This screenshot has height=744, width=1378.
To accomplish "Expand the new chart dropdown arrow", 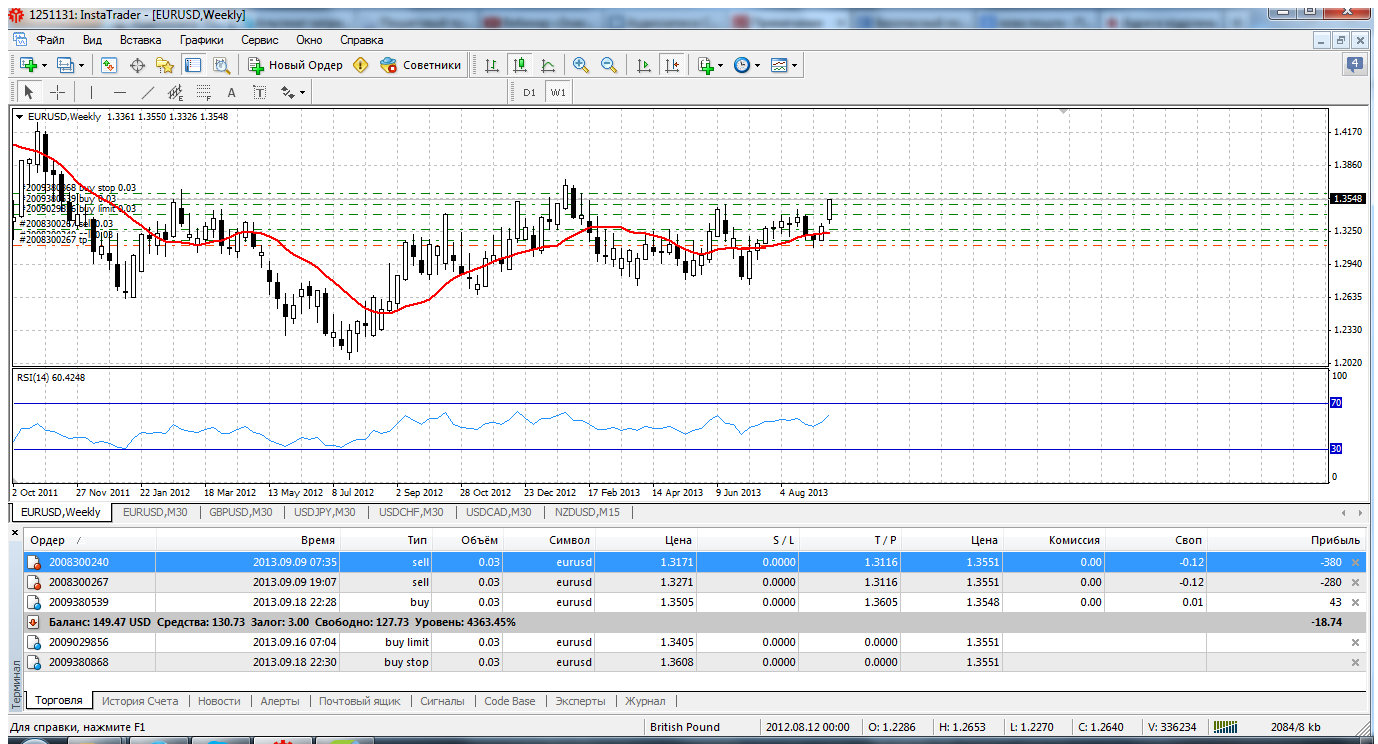I will [46, 65].
